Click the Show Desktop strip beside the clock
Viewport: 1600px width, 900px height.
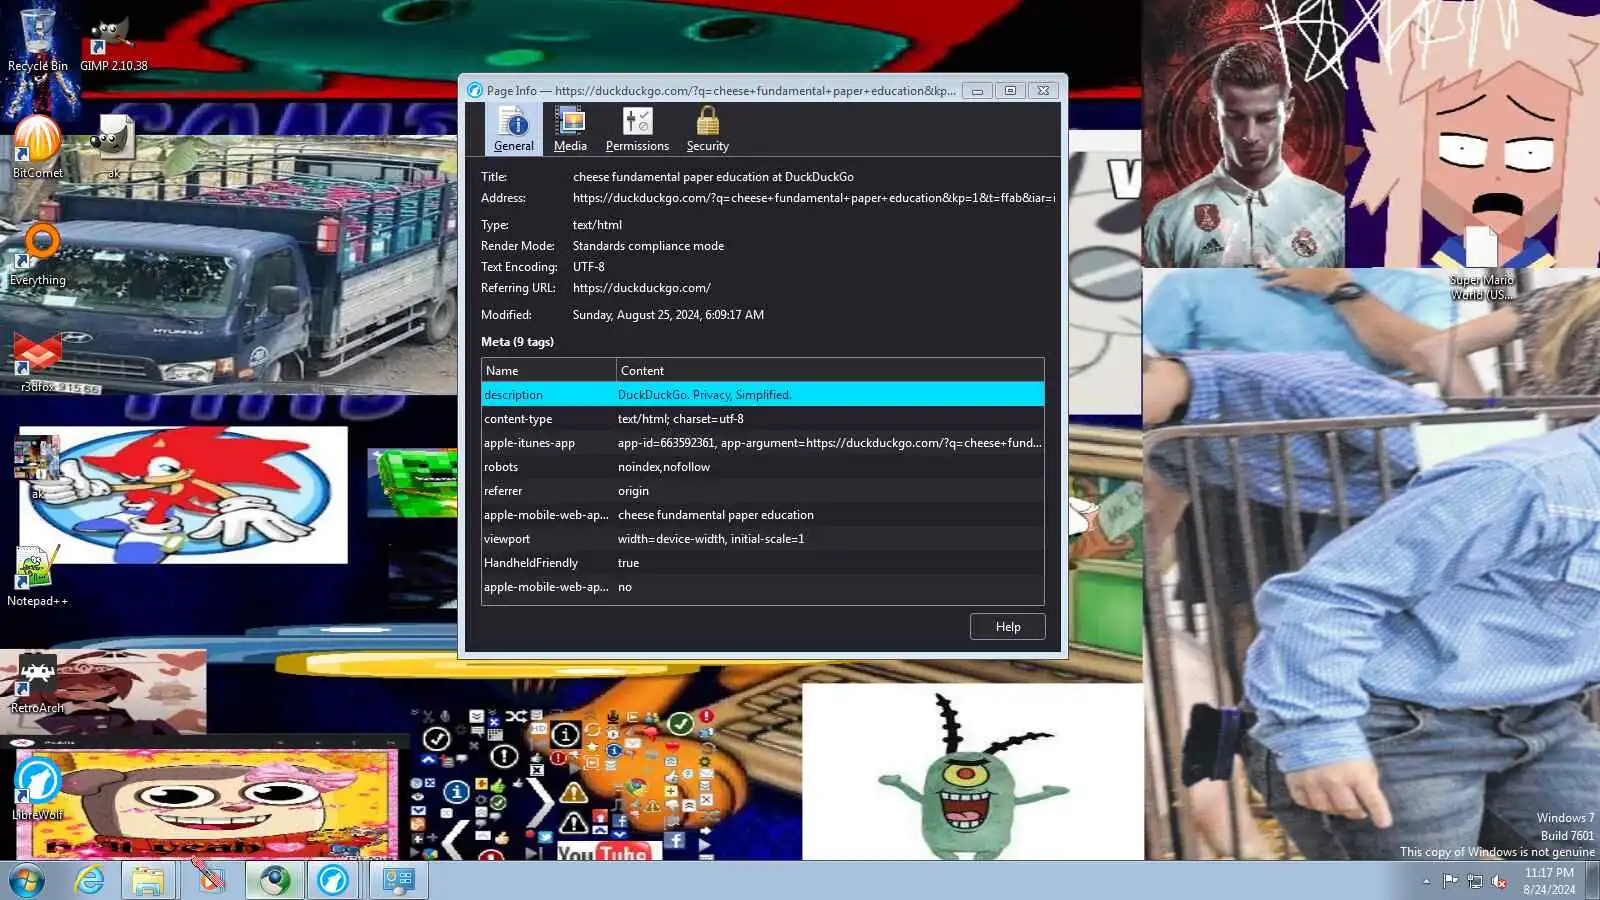[1593, 881]
